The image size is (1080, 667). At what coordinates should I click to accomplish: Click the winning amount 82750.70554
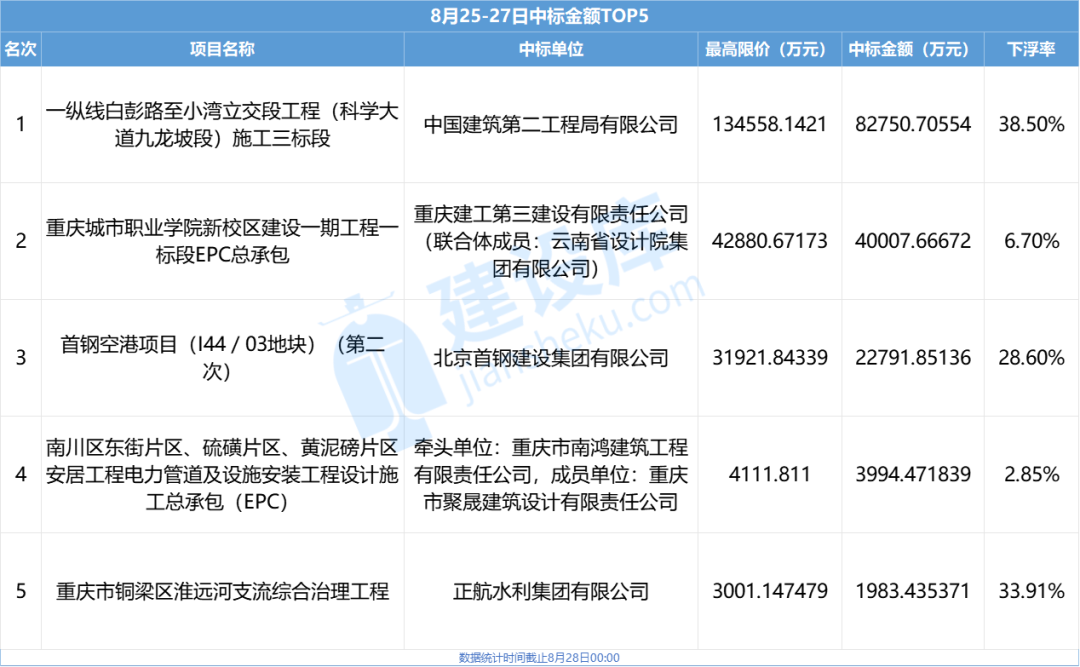click(x=913, y=125)
